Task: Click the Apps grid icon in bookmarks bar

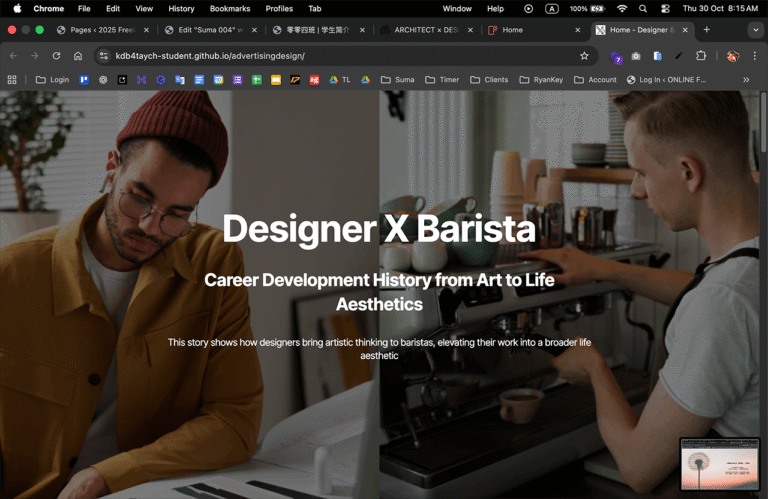Action: 12,79
